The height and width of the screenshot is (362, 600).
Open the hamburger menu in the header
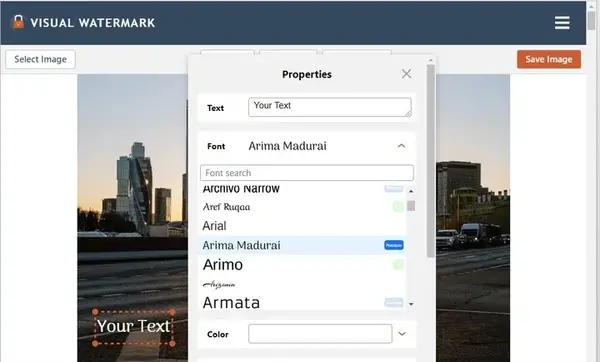point(562,23)
